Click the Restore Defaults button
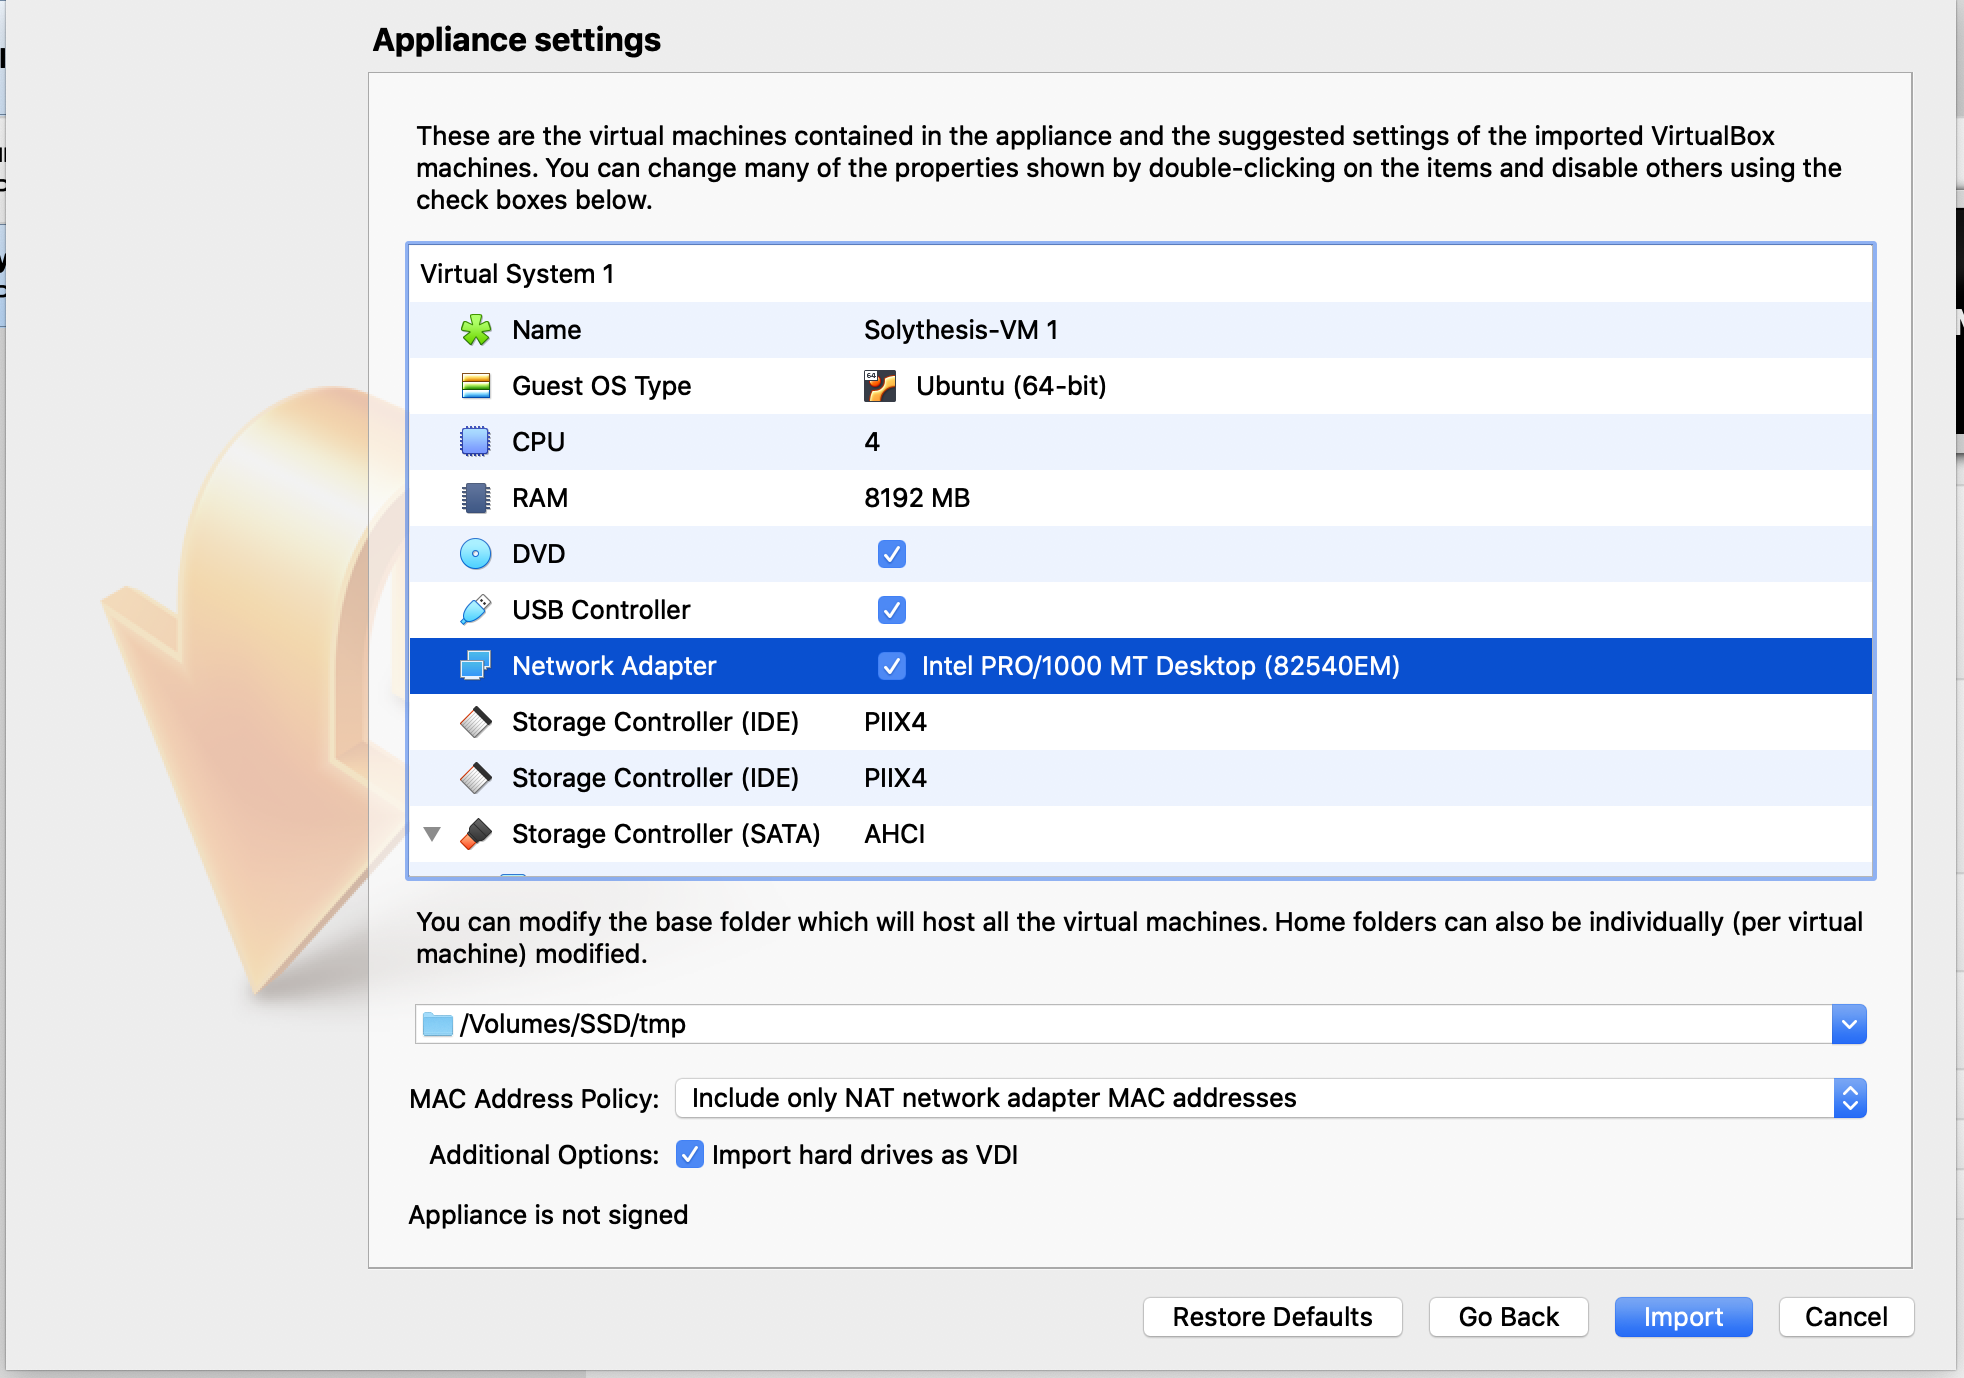The width and height of the screenshot is (1964, 1378). pos(1272,1317)
